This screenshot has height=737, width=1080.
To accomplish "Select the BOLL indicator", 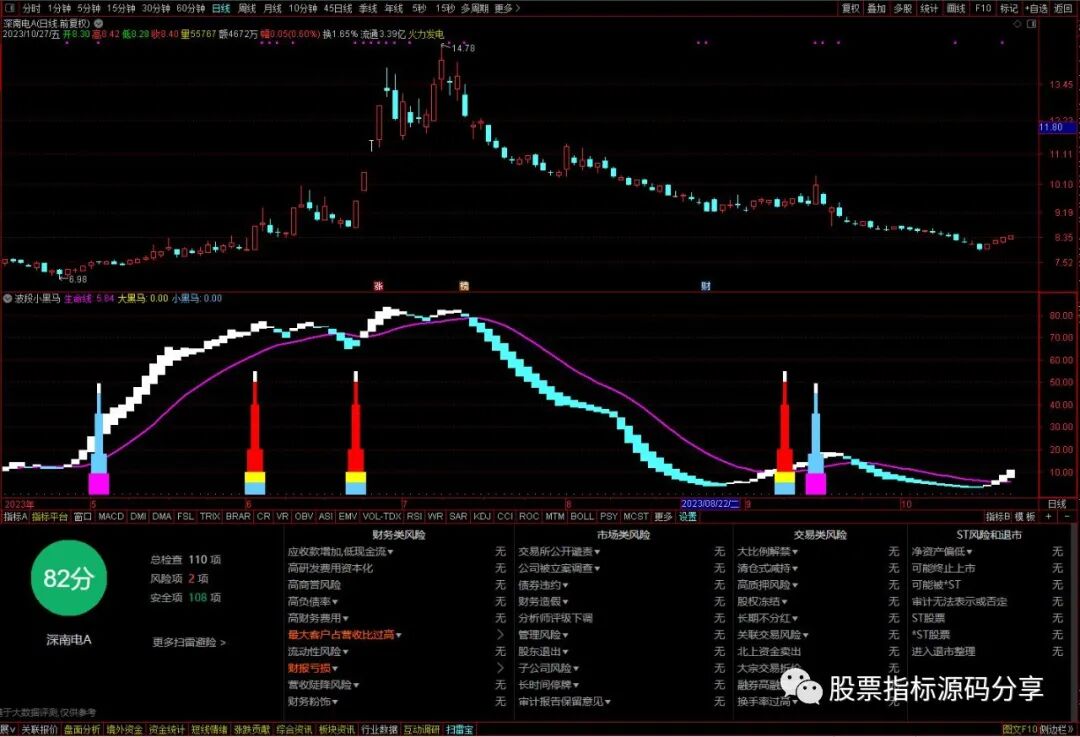I will pos(582,516).
